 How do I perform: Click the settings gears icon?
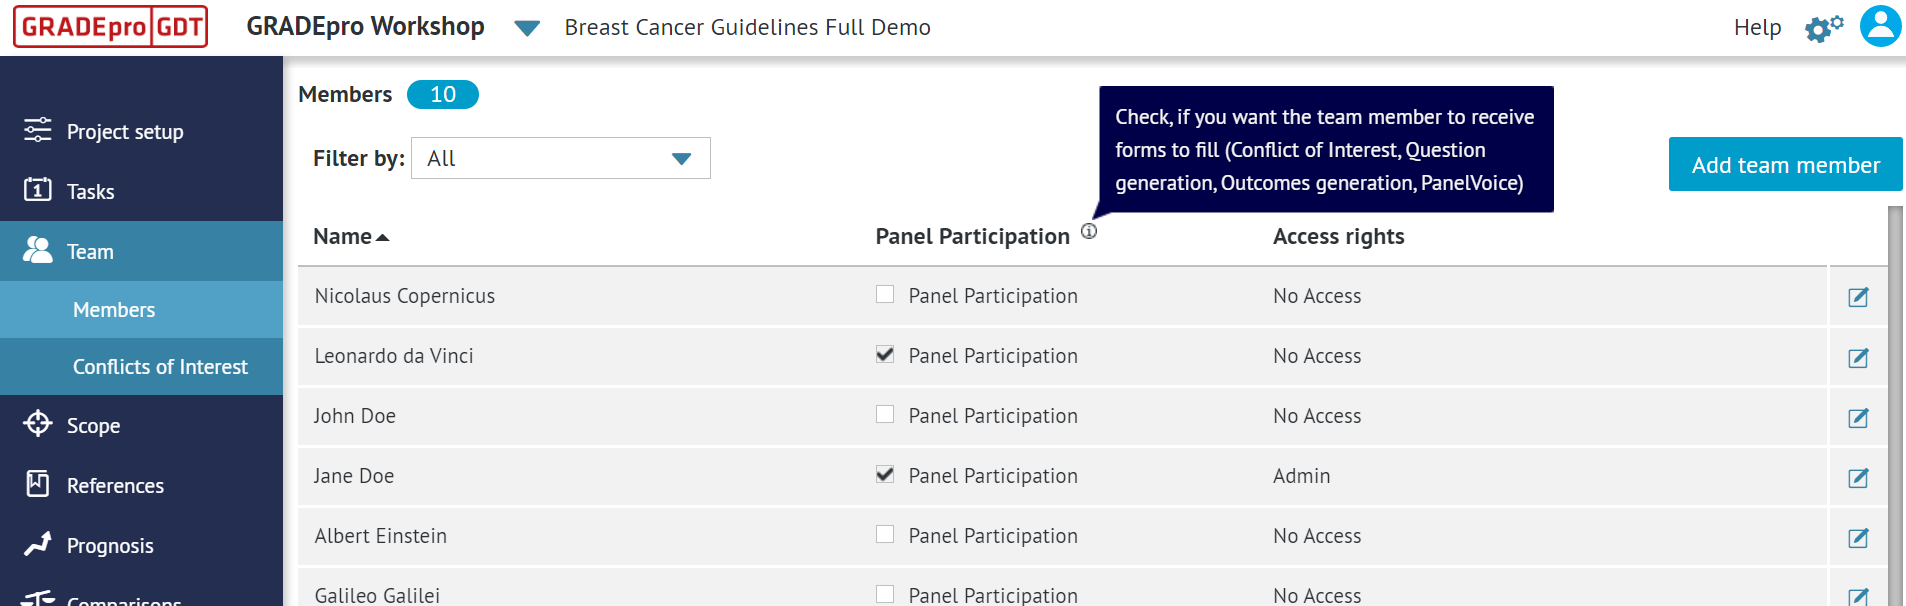[1823, 28]
